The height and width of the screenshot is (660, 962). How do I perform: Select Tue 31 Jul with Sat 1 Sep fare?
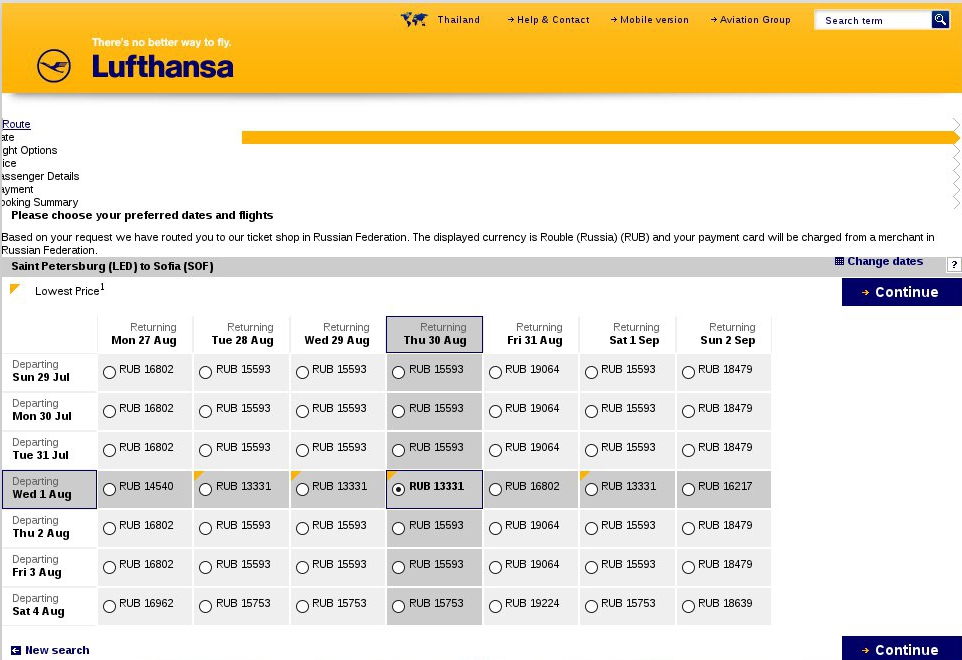point(591,451)
